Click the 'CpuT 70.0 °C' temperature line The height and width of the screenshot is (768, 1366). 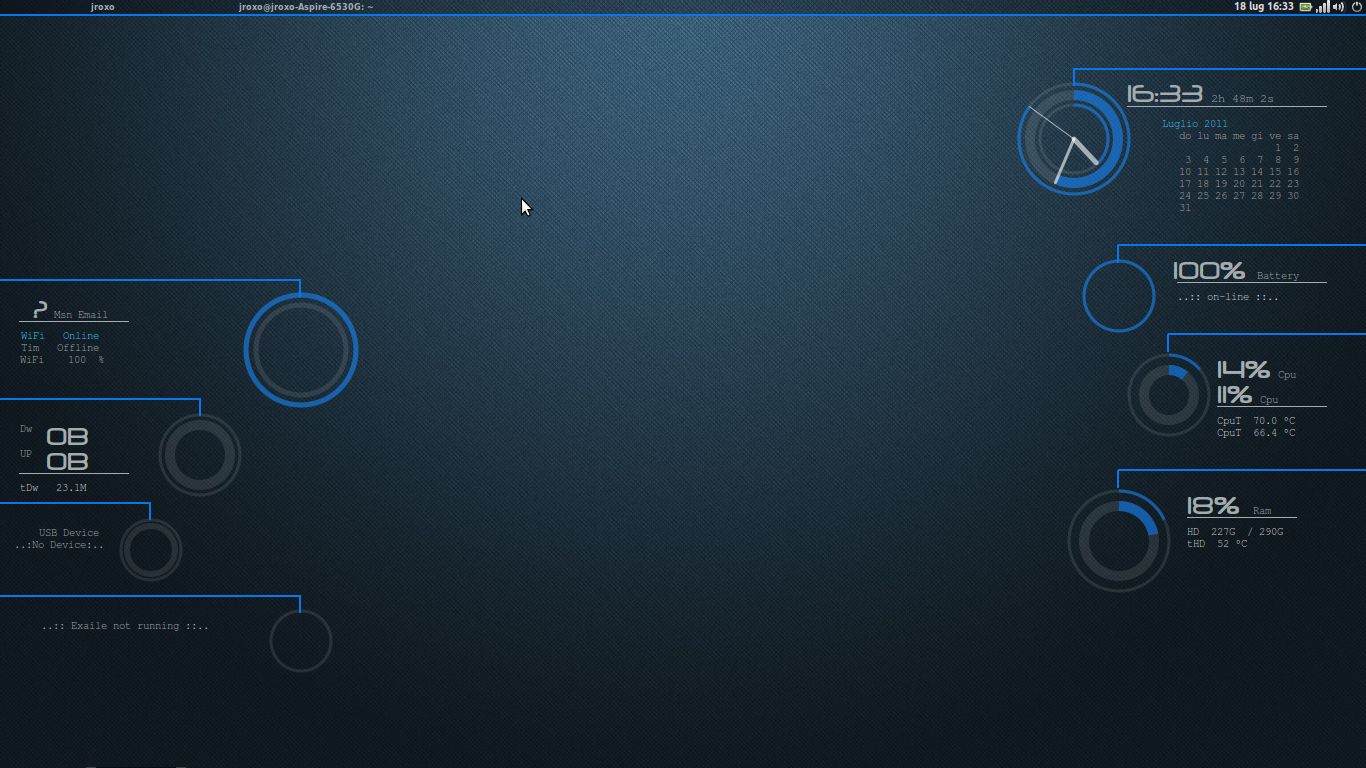tap(1256, 421)
